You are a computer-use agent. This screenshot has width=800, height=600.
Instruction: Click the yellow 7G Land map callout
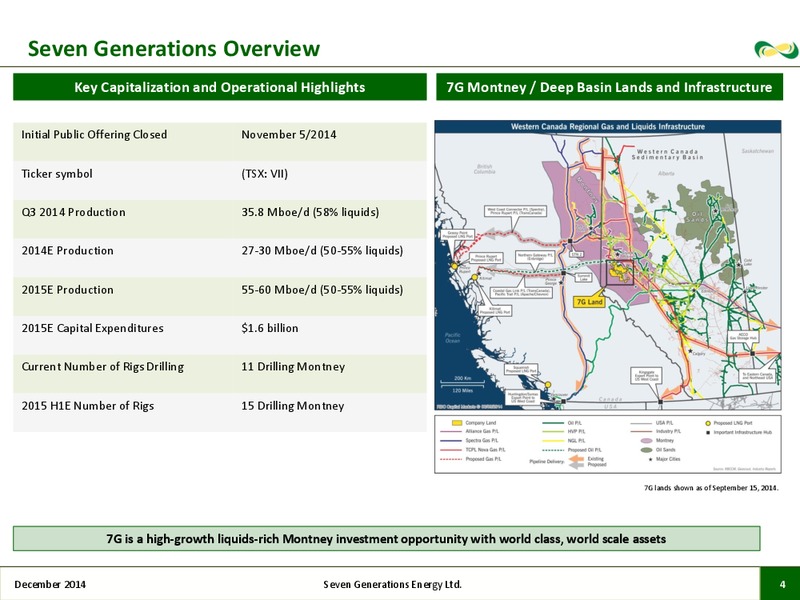tap(589, 302)
